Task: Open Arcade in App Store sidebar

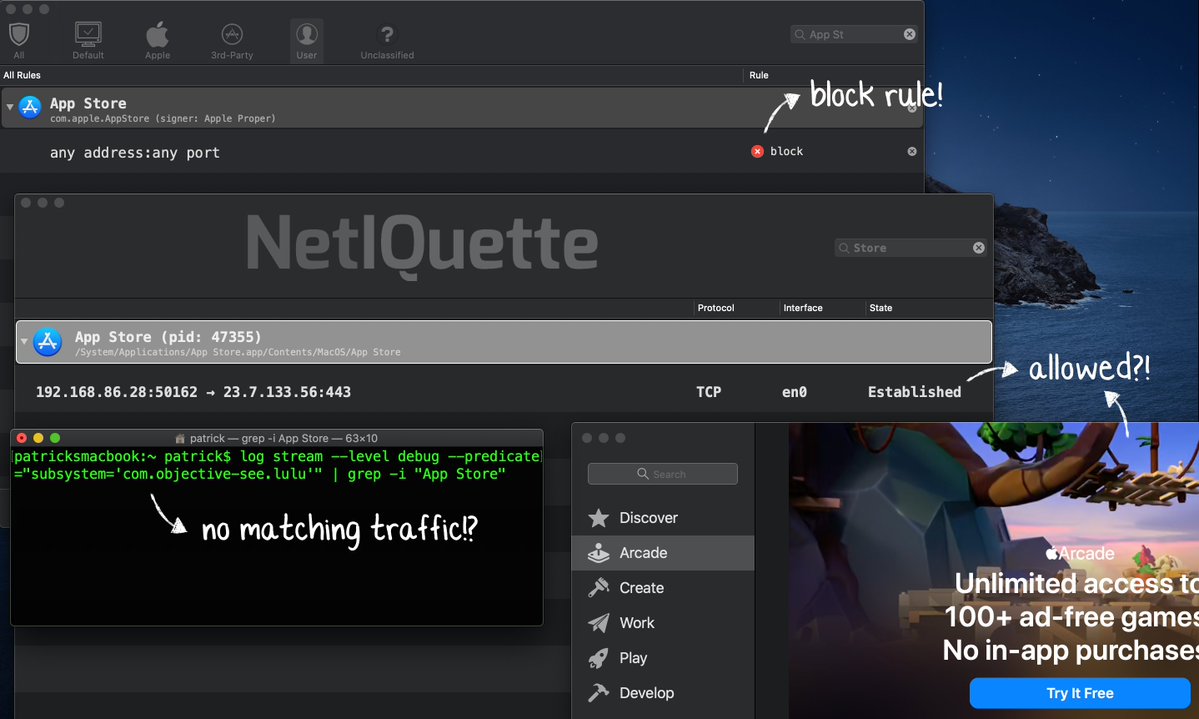Action: 662,553
